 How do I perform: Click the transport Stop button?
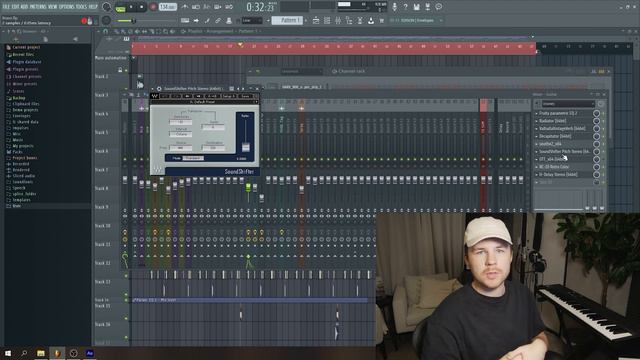142,7
